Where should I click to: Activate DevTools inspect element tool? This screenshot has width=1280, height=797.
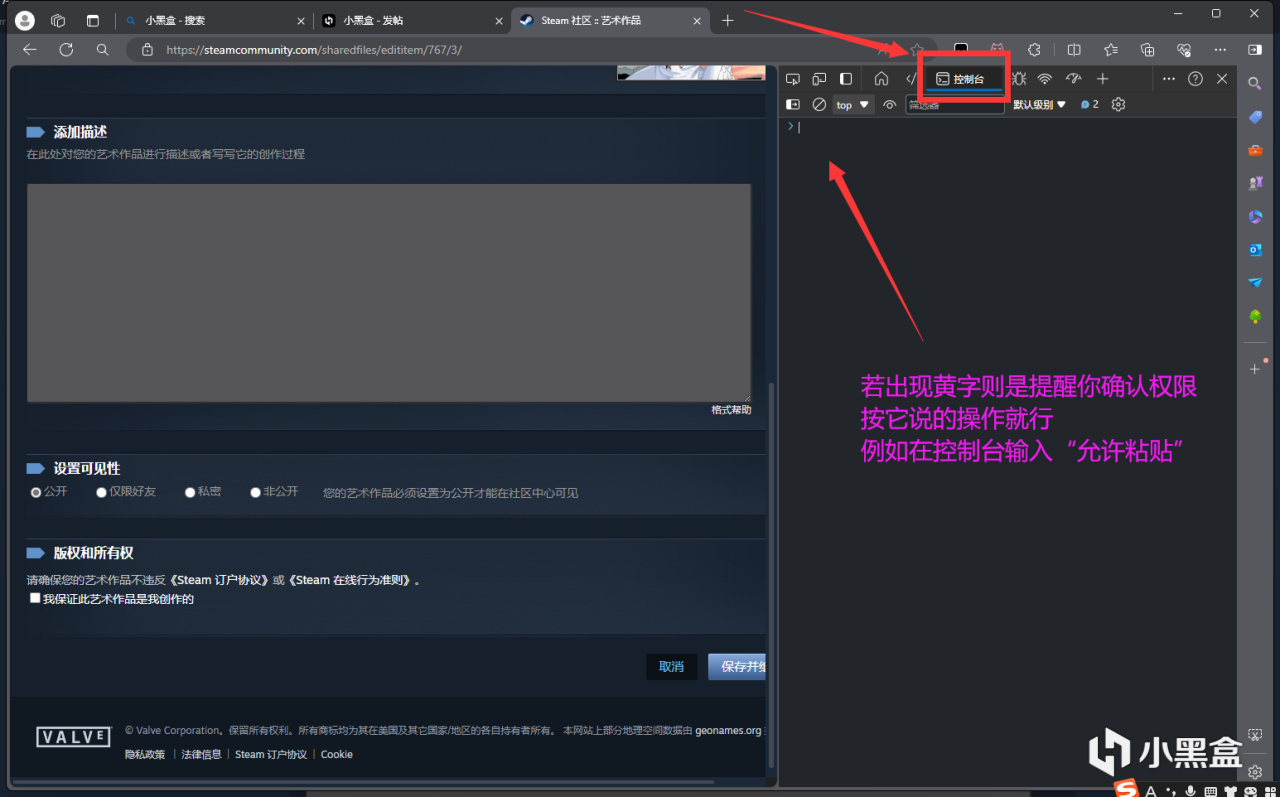pos(793,79)
